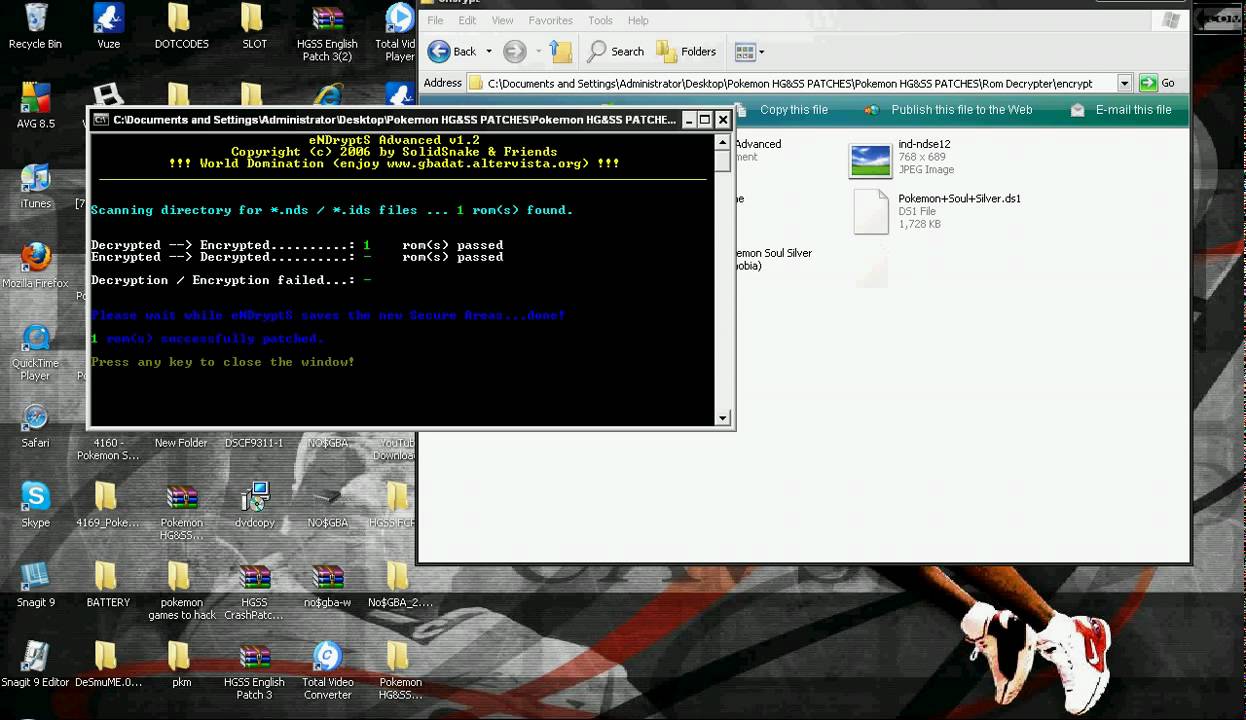Go Back in Explorer window

click(x=453, y=51)
